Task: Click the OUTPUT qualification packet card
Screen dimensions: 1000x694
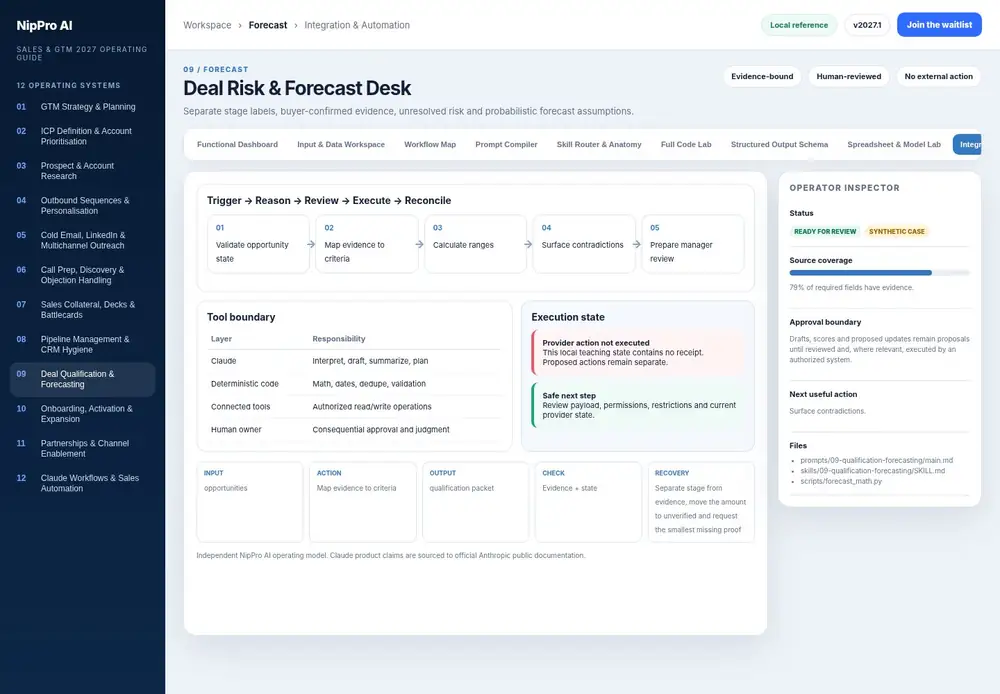Action: pos(475,502)
